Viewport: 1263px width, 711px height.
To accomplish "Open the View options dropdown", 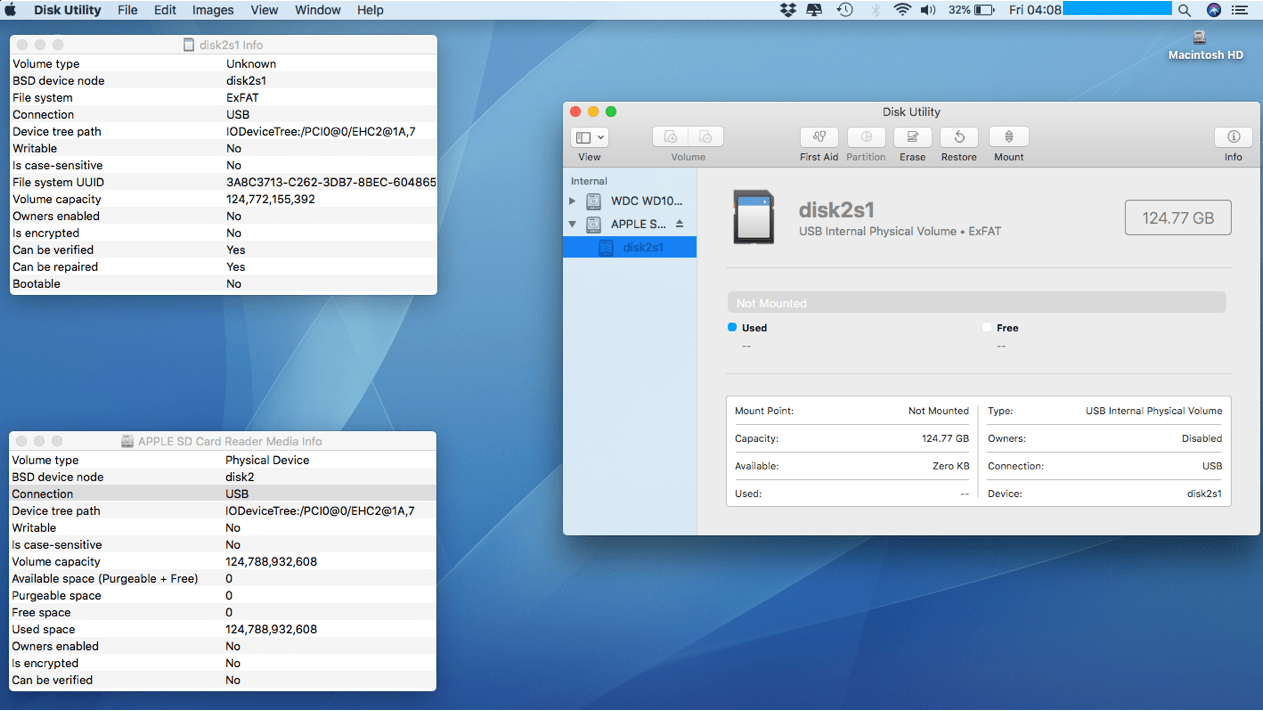I will pos(589,136).
